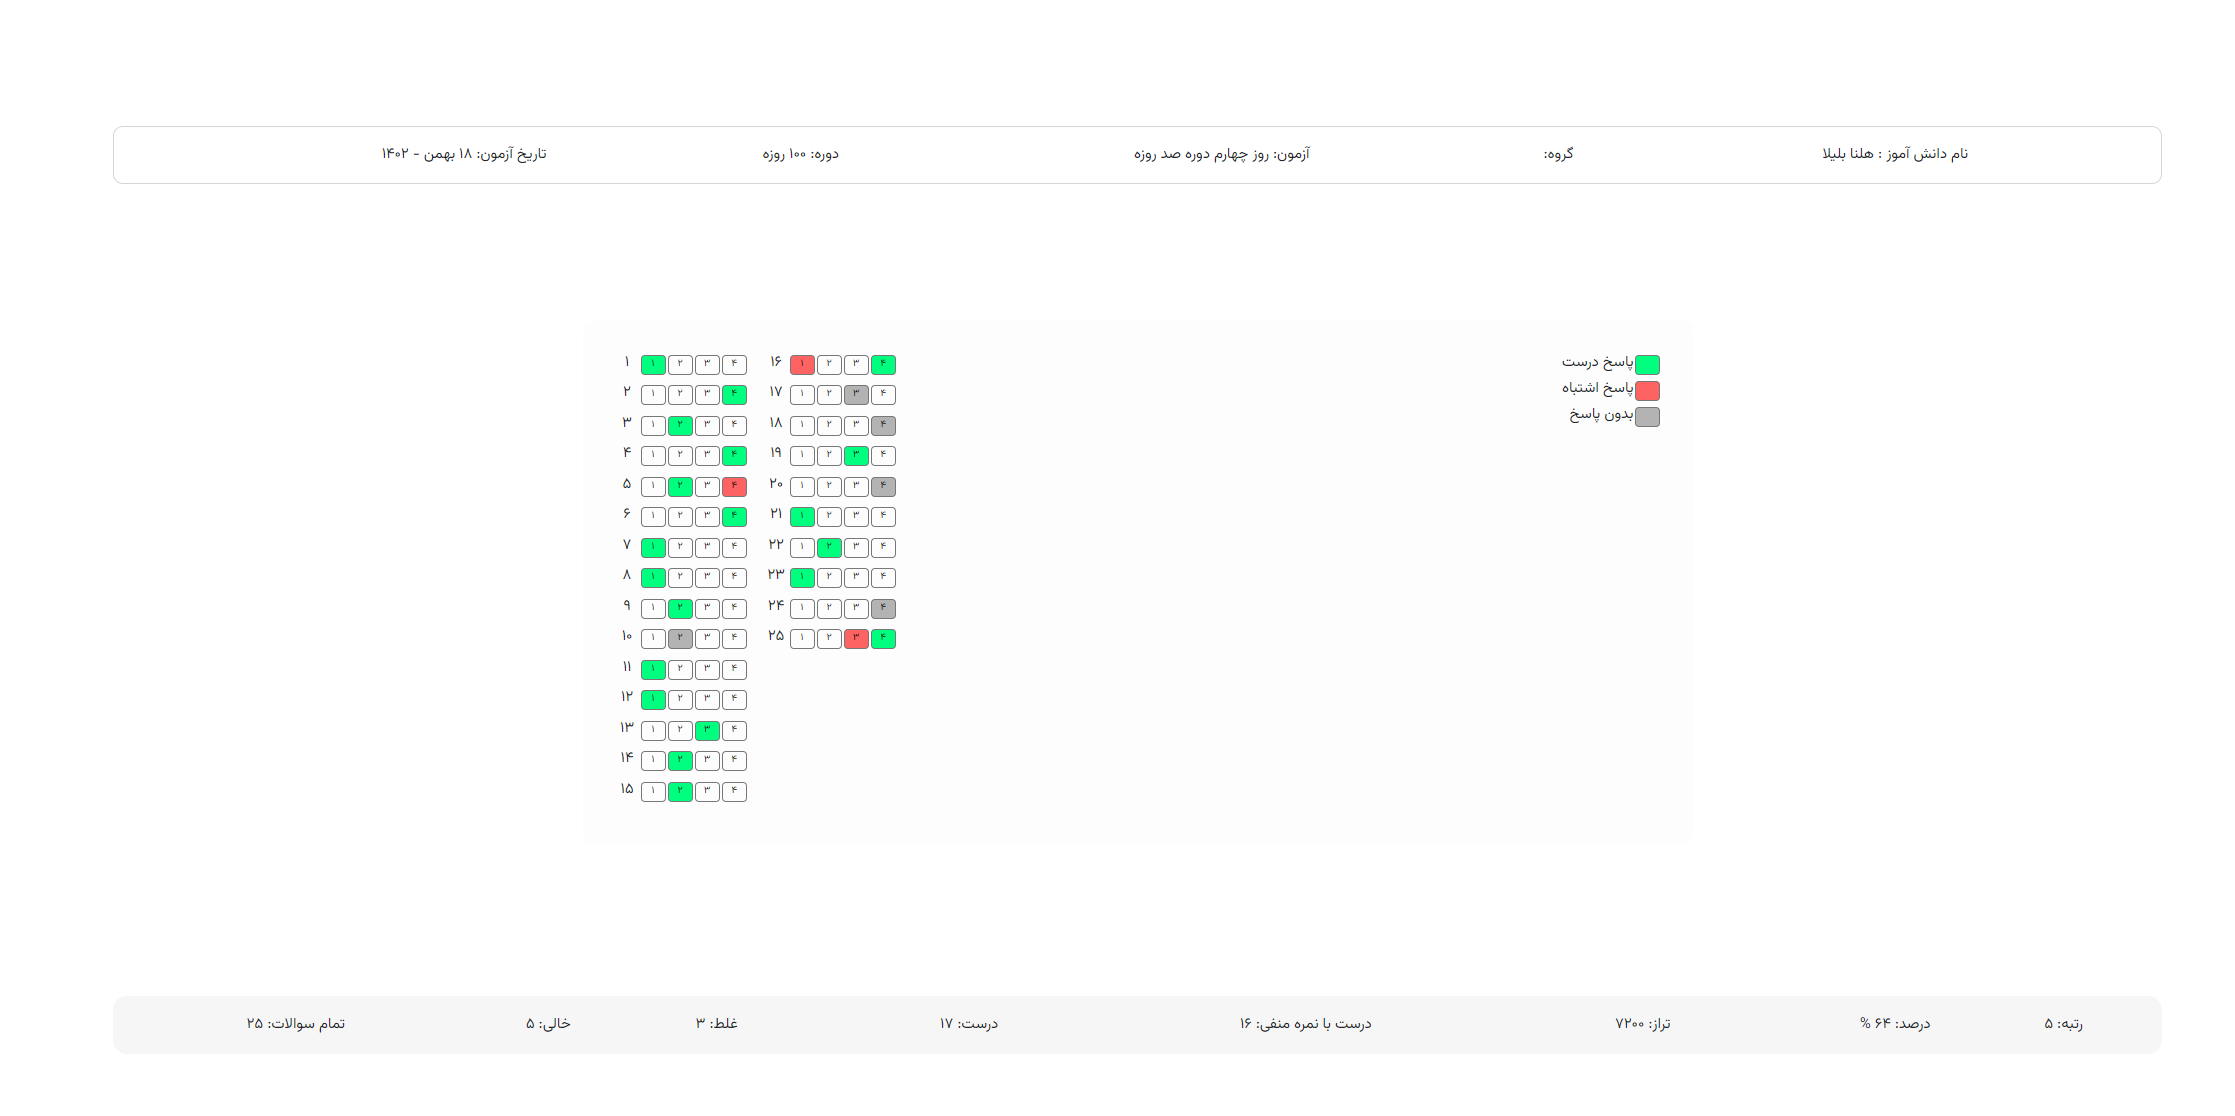Click gray option 4 of question 20
The width and height of the screenshot is (2235, 1116).
click(883, 486)
